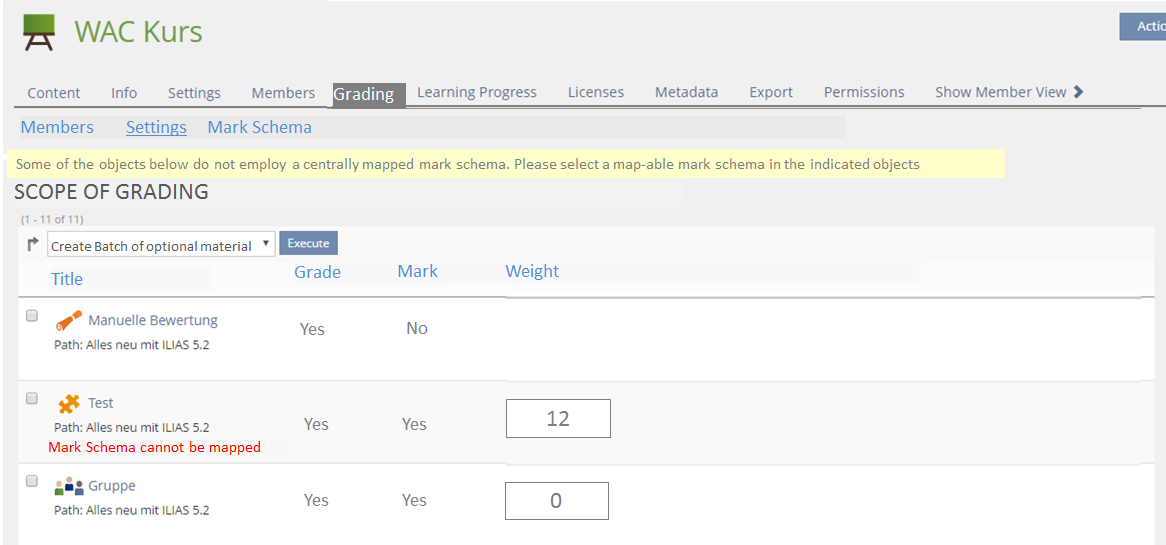Switch to the Learning Progress tab

tap(476, 92)
